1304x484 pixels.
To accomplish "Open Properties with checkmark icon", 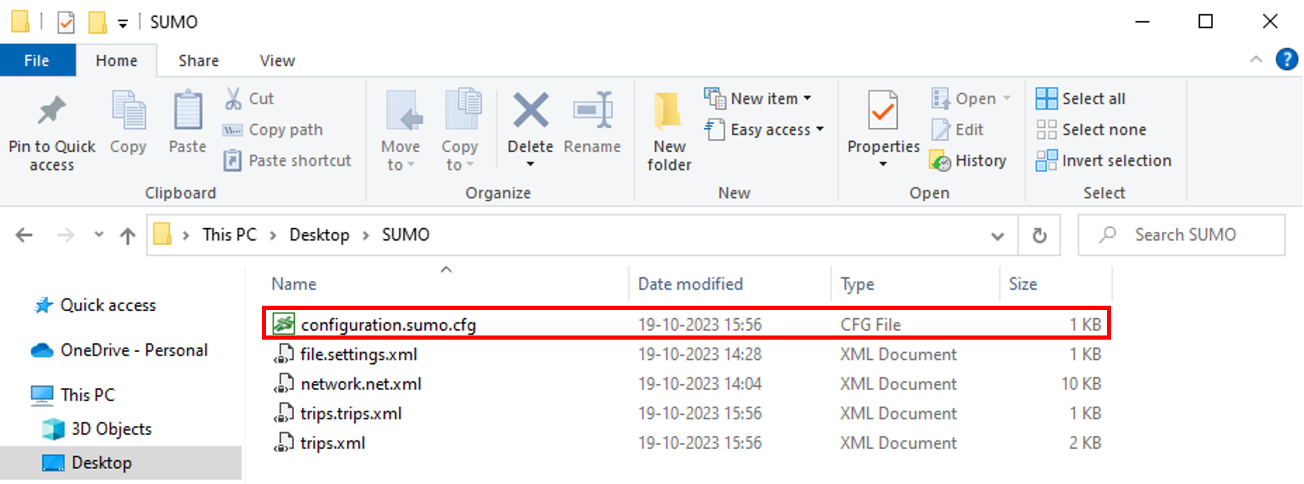I will (883, 111).
